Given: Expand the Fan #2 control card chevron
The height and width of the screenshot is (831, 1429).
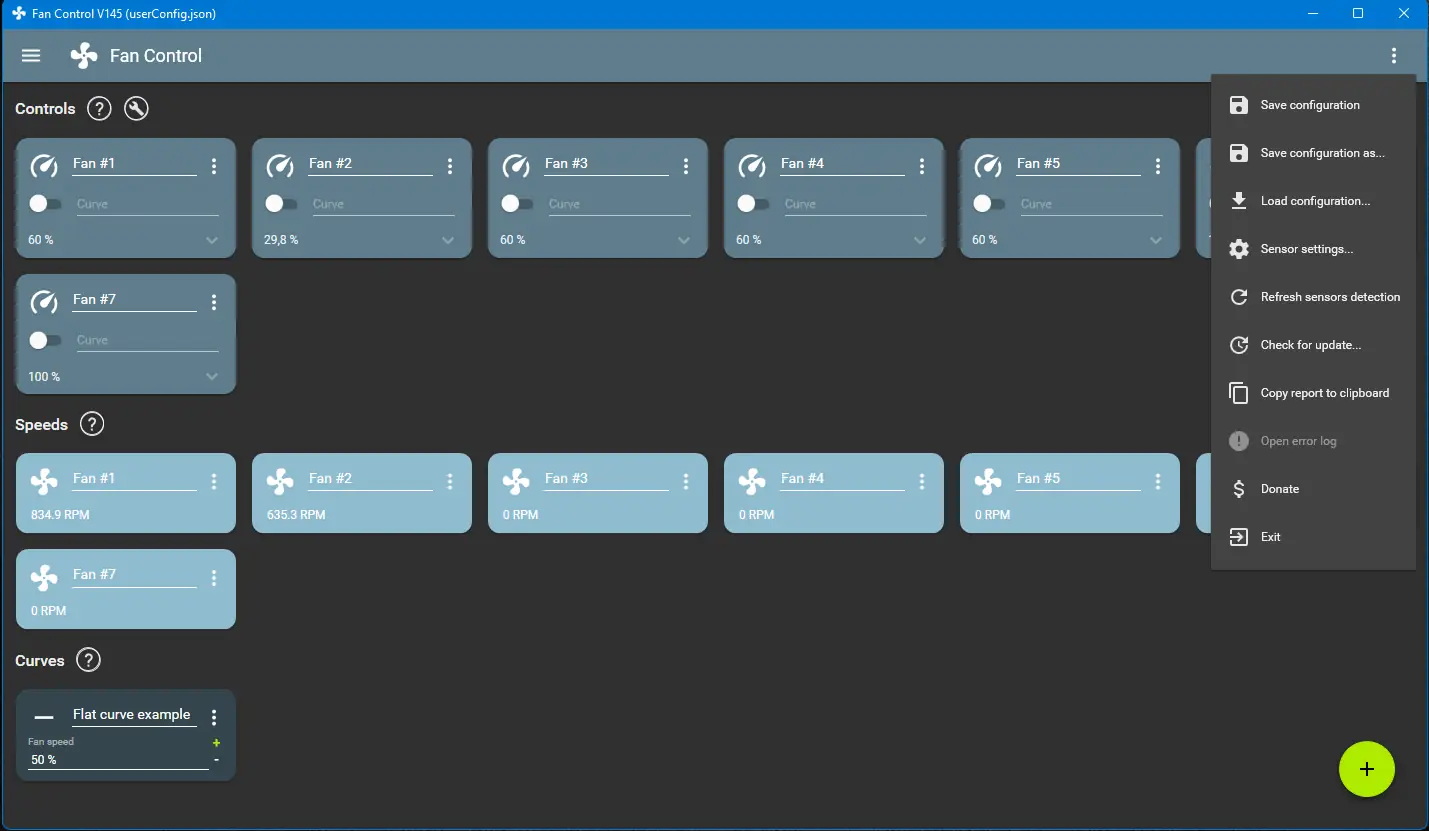Looking at the screenshot, I should click(448, 240).
